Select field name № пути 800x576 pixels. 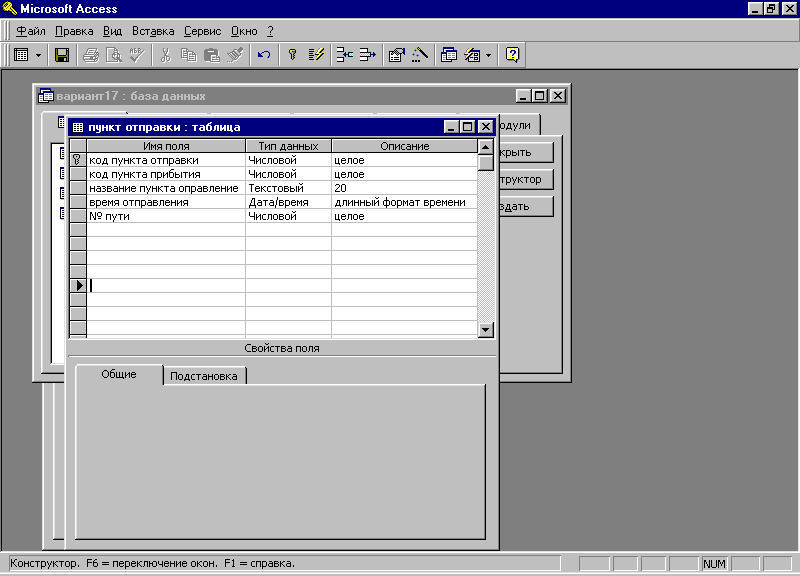[x=166, y=216]
